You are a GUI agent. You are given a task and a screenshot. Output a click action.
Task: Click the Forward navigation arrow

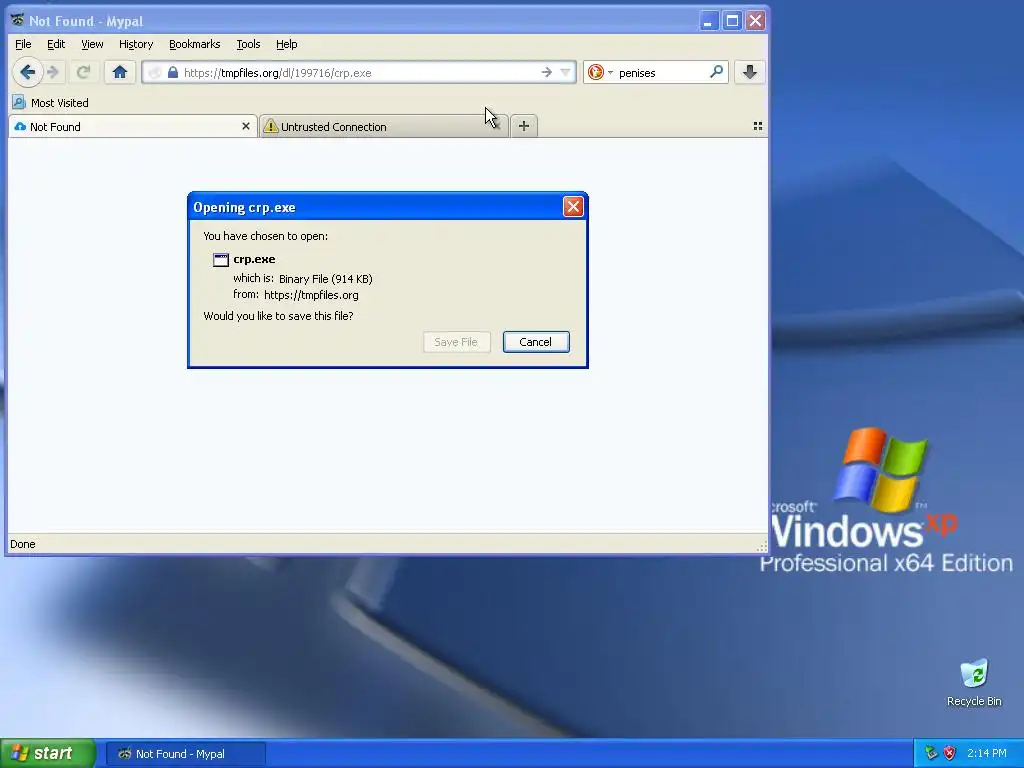click(54, 72)
